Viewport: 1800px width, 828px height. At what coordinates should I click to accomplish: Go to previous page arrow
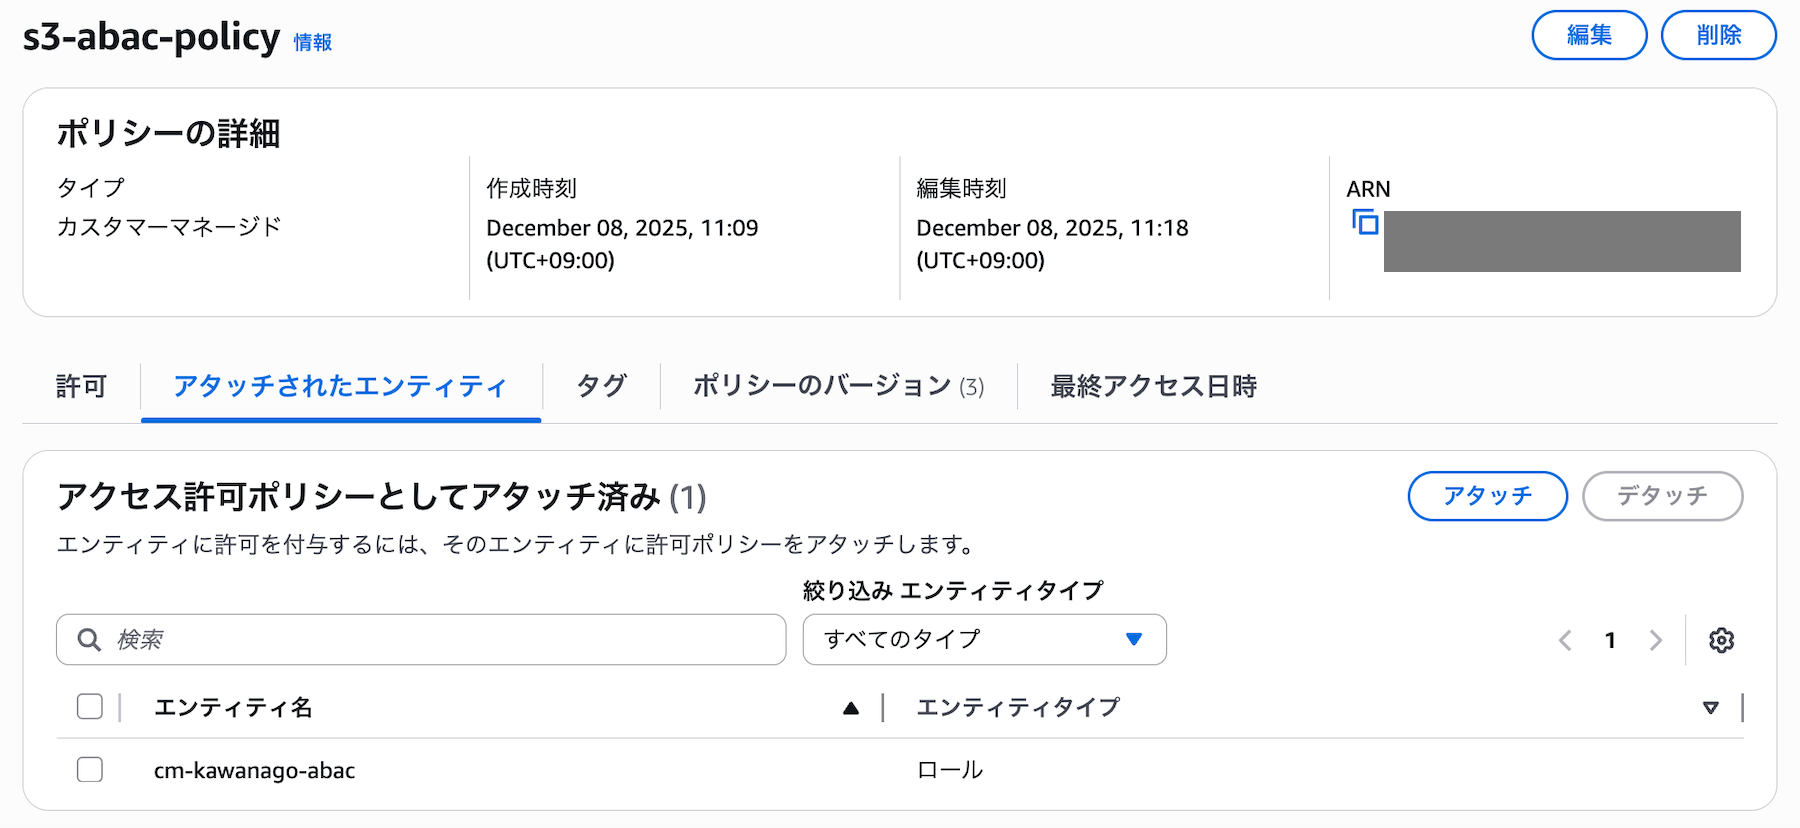tap(1565, 640)
